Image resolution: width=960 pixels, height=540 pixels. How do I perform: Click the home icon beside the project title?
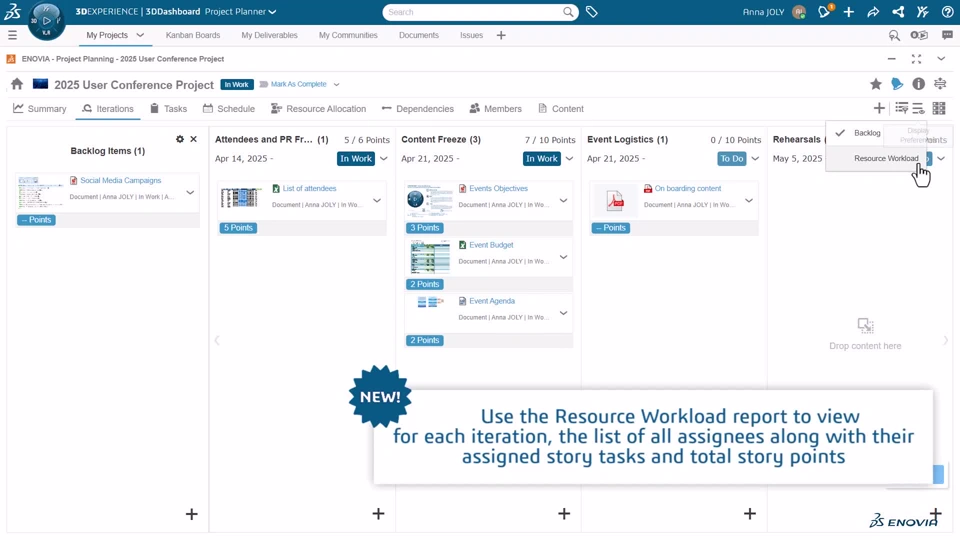click(17, 84)
